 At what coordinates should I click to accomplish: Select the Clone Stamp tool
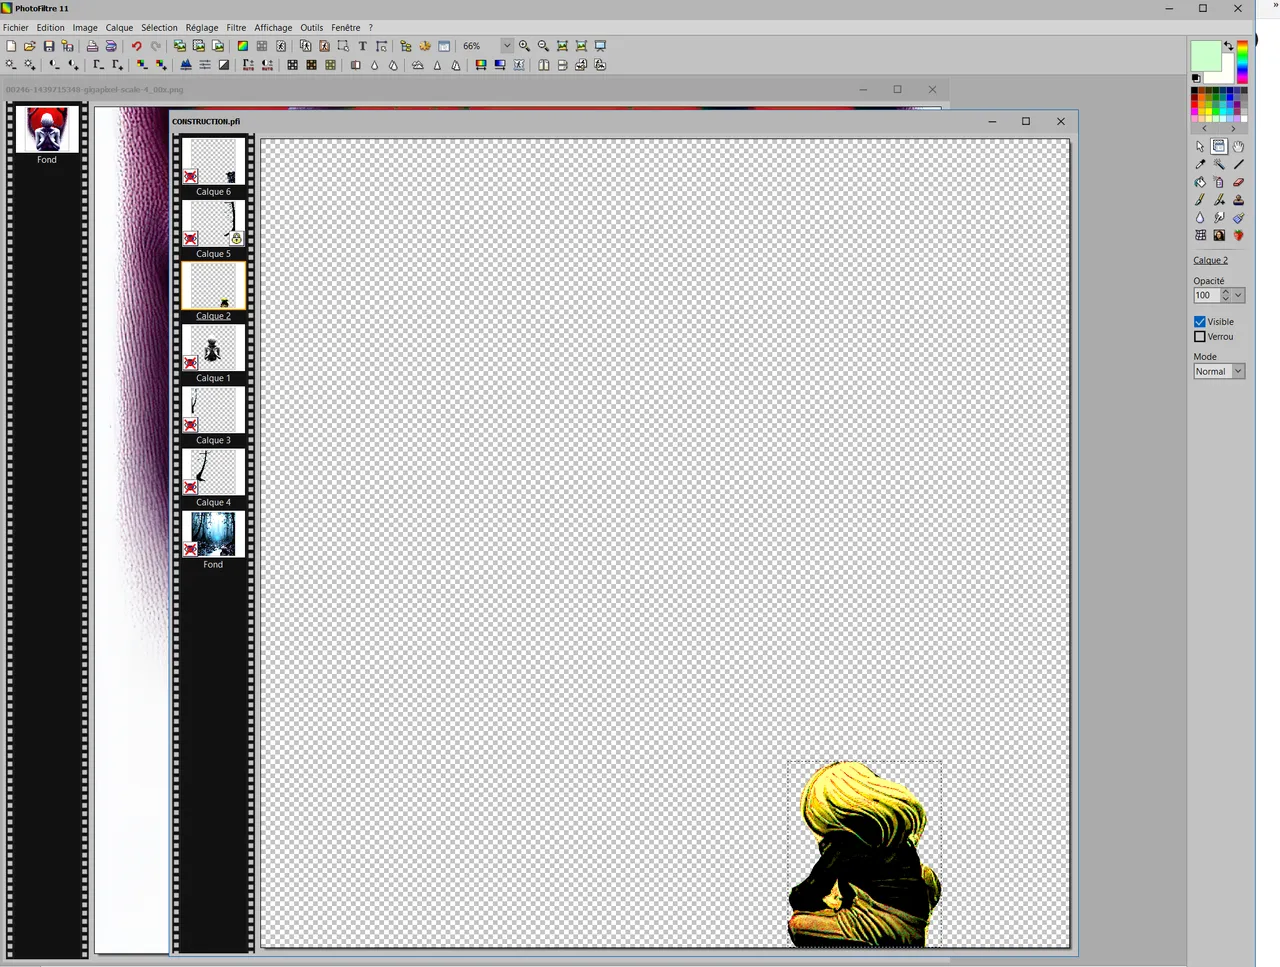pyautogui.click(x=1238, y=200)
